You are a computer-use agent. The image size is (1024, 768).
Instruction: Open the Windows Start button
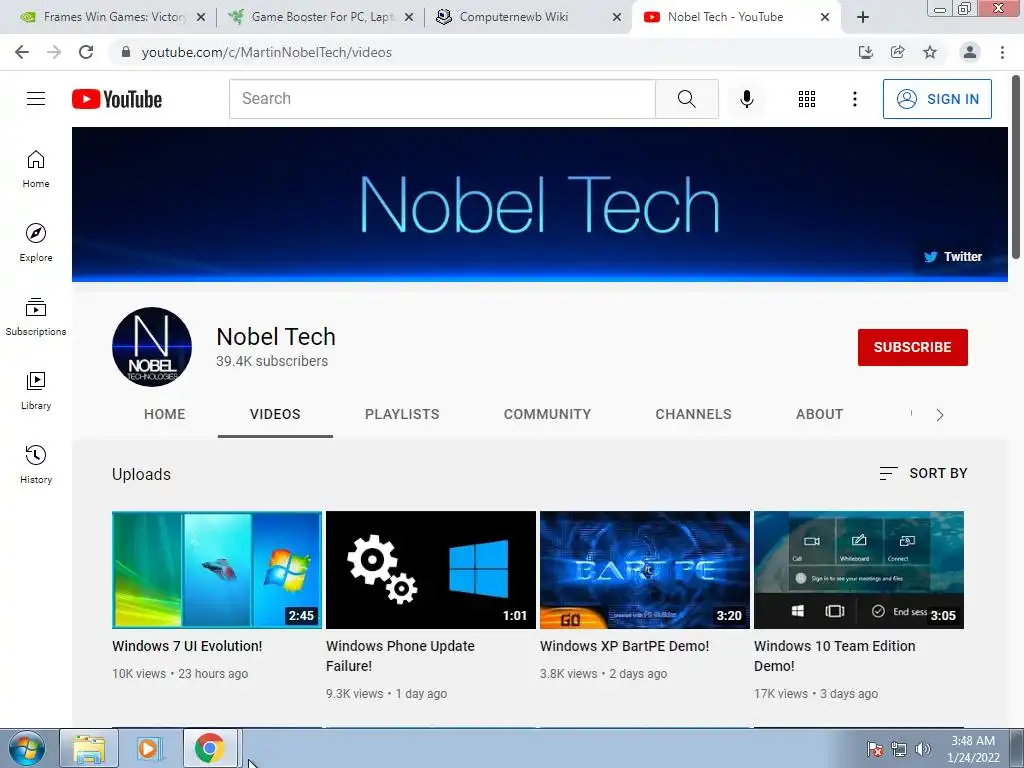[x=27, y=748]
